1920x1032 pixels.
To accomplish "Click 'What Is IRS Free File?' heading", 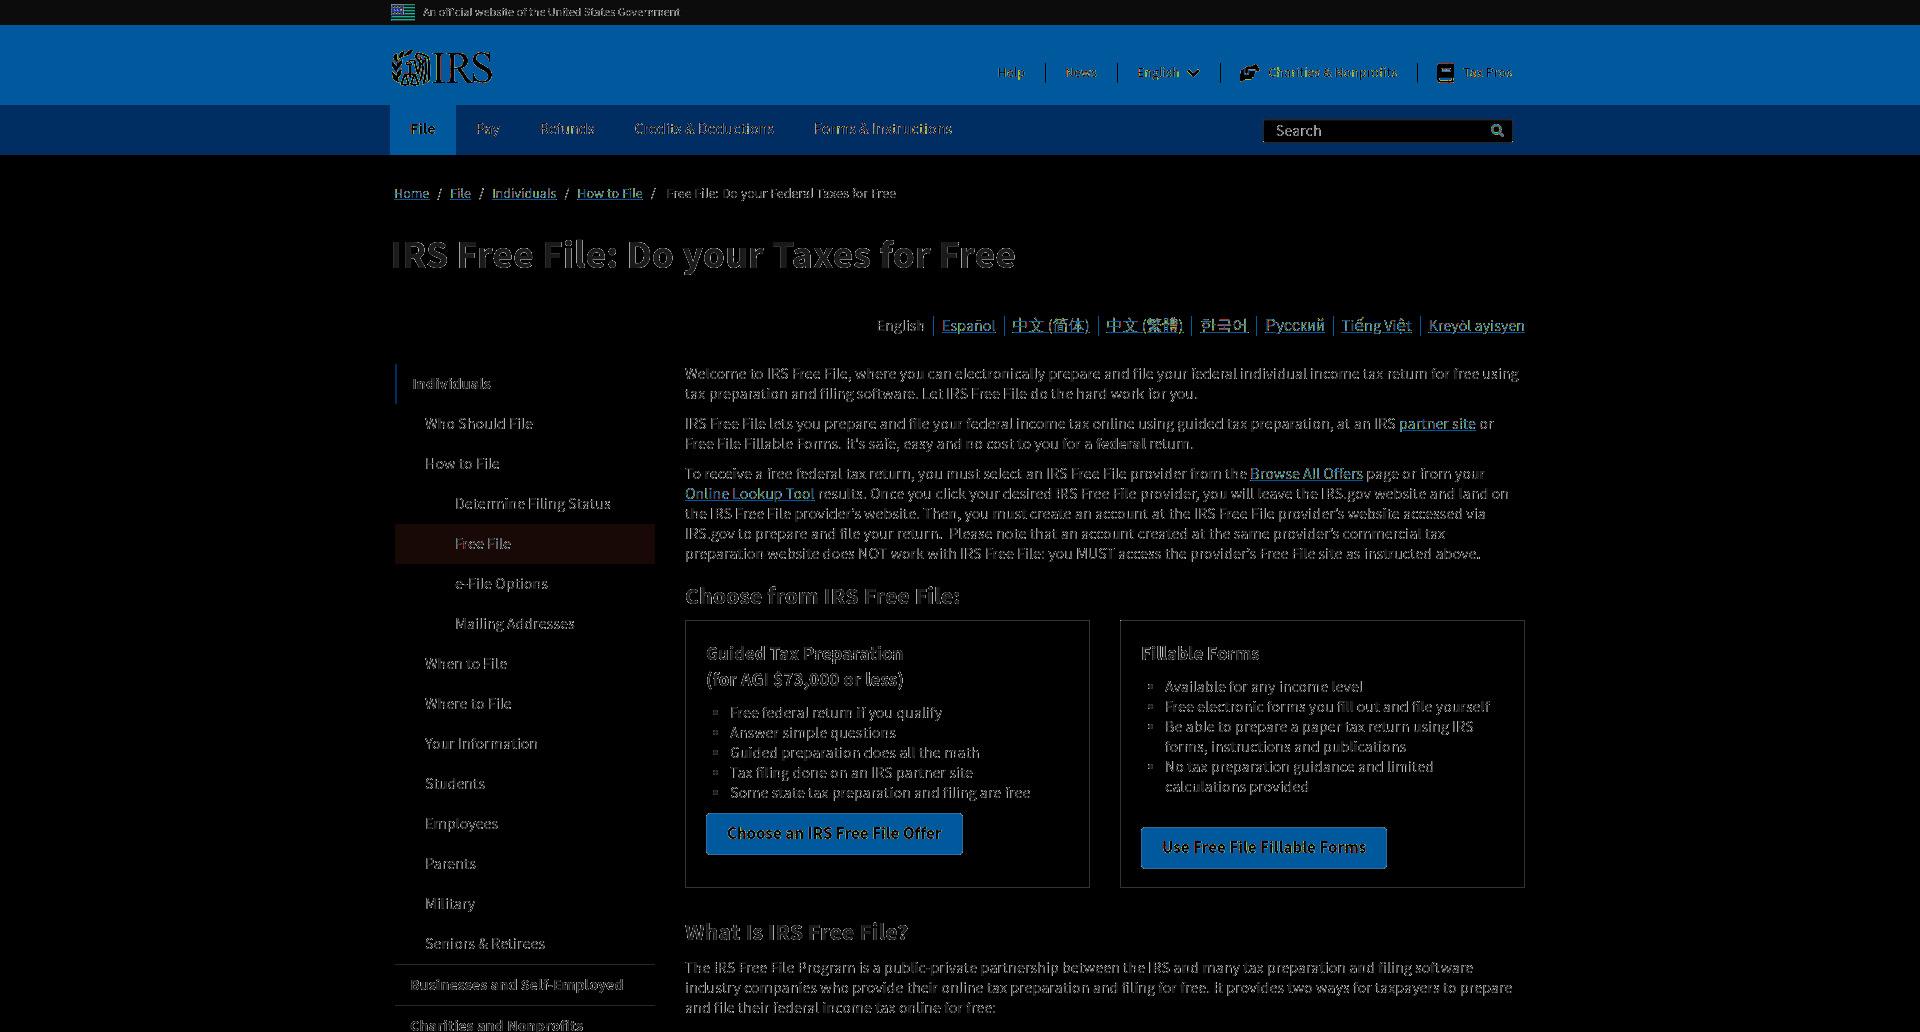I will coord(796,933).
